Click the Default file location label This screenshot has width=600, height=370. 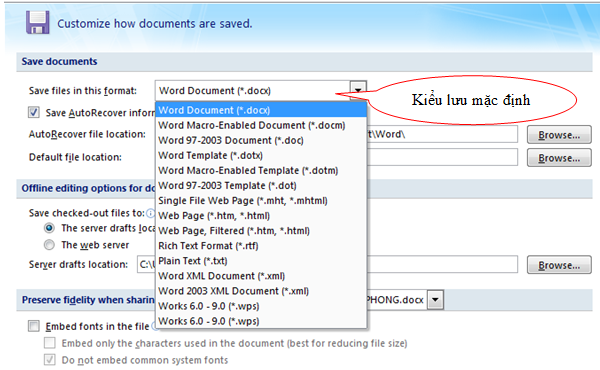pyautogui.click(x=75, y=157)
